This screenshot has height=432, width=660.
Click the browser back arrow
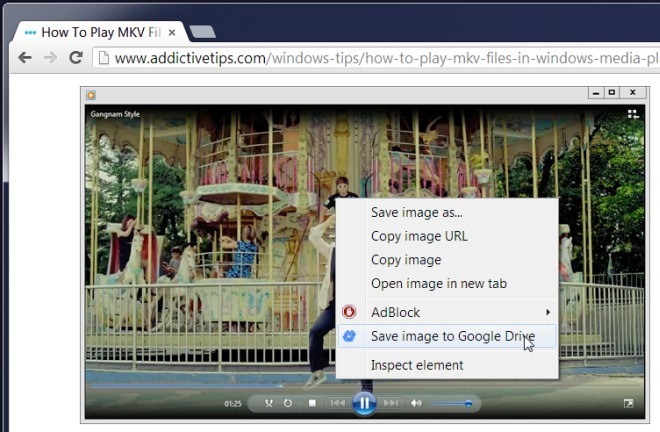pos(24,58)
